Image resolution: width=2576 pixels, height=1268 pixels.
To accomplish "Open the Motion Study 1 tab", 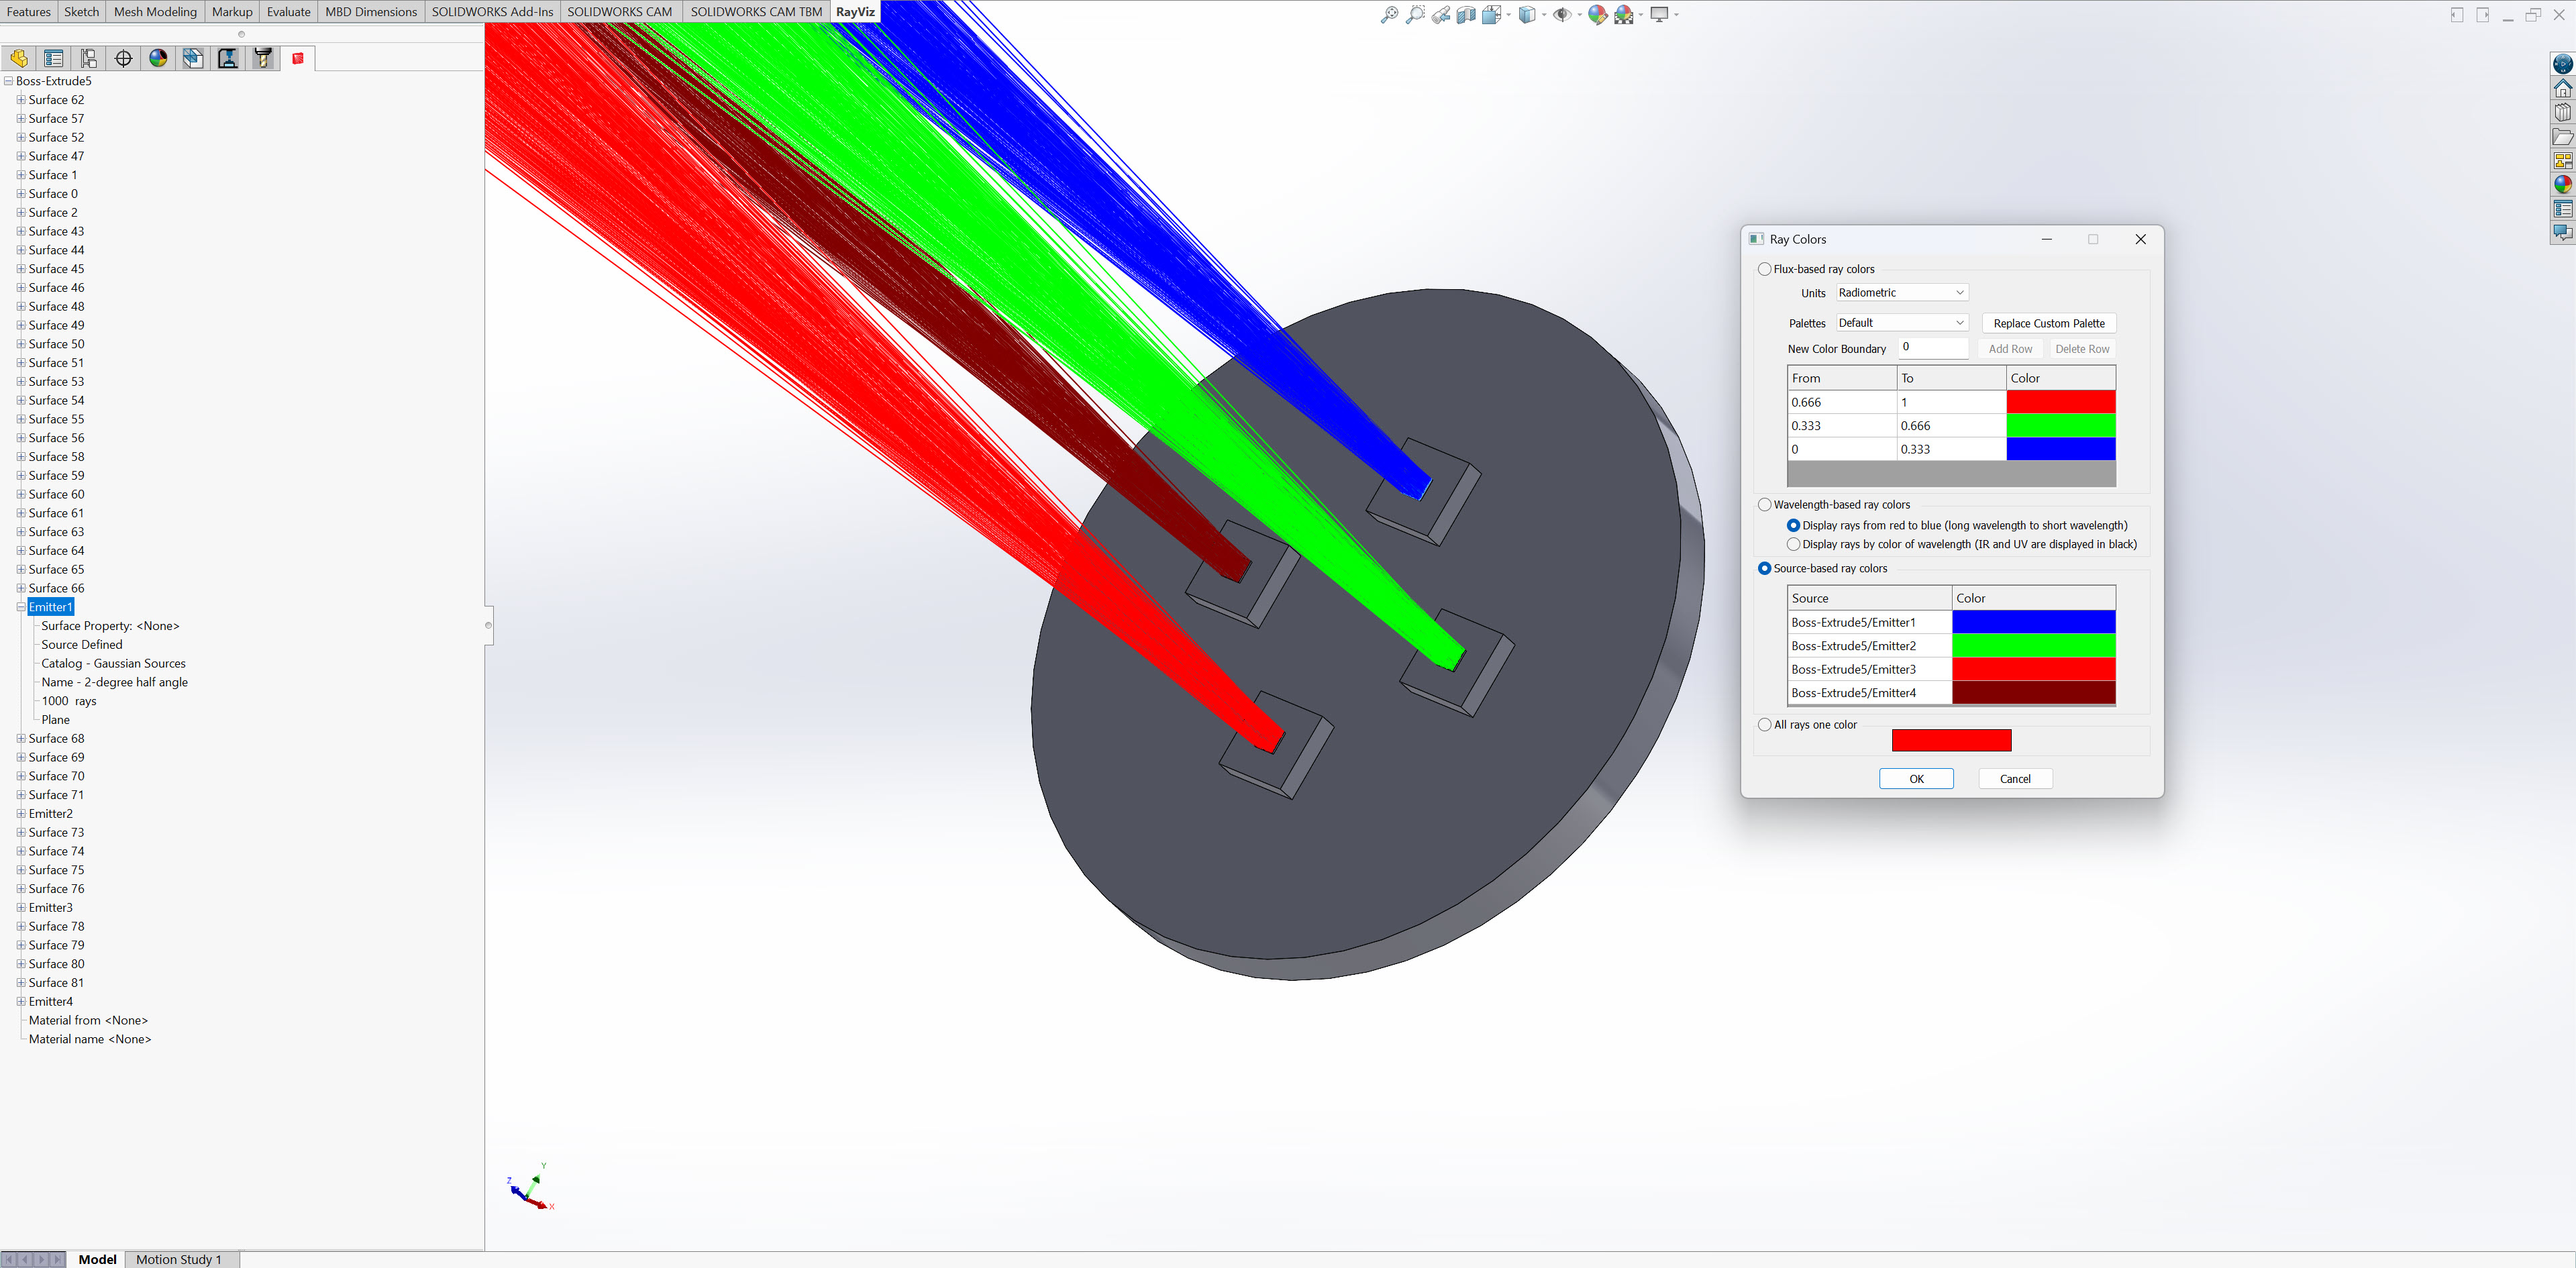I will tap(179, 1259).
